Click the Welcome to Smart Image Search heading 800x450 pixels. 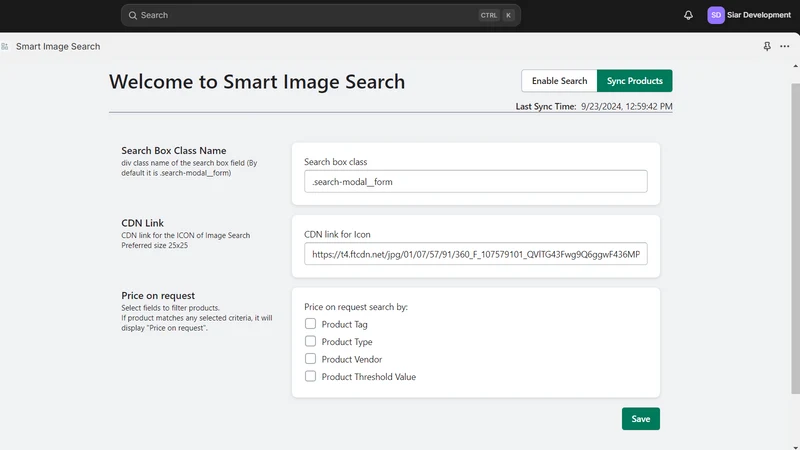(x=257, y=82)
